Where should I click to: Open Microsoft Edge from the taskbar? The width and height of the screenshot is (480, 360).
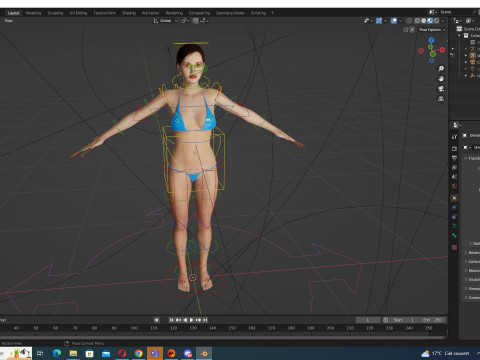(57, 353)
